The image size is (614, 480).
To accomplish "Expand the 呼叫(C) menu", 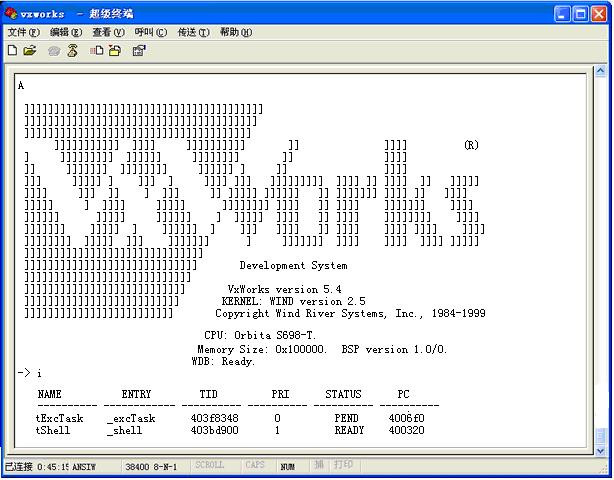I will coord(151,32).
